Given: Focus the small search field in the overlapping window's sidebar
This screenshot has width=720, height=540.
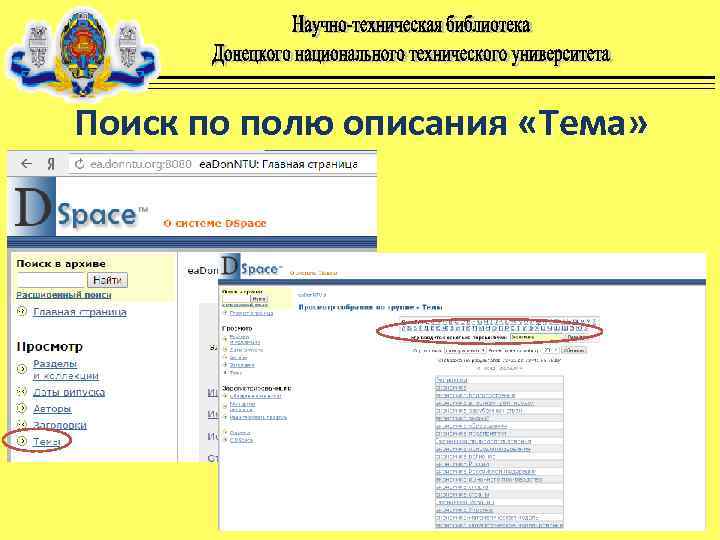Looking at the screenshot, I should [236, 299].
